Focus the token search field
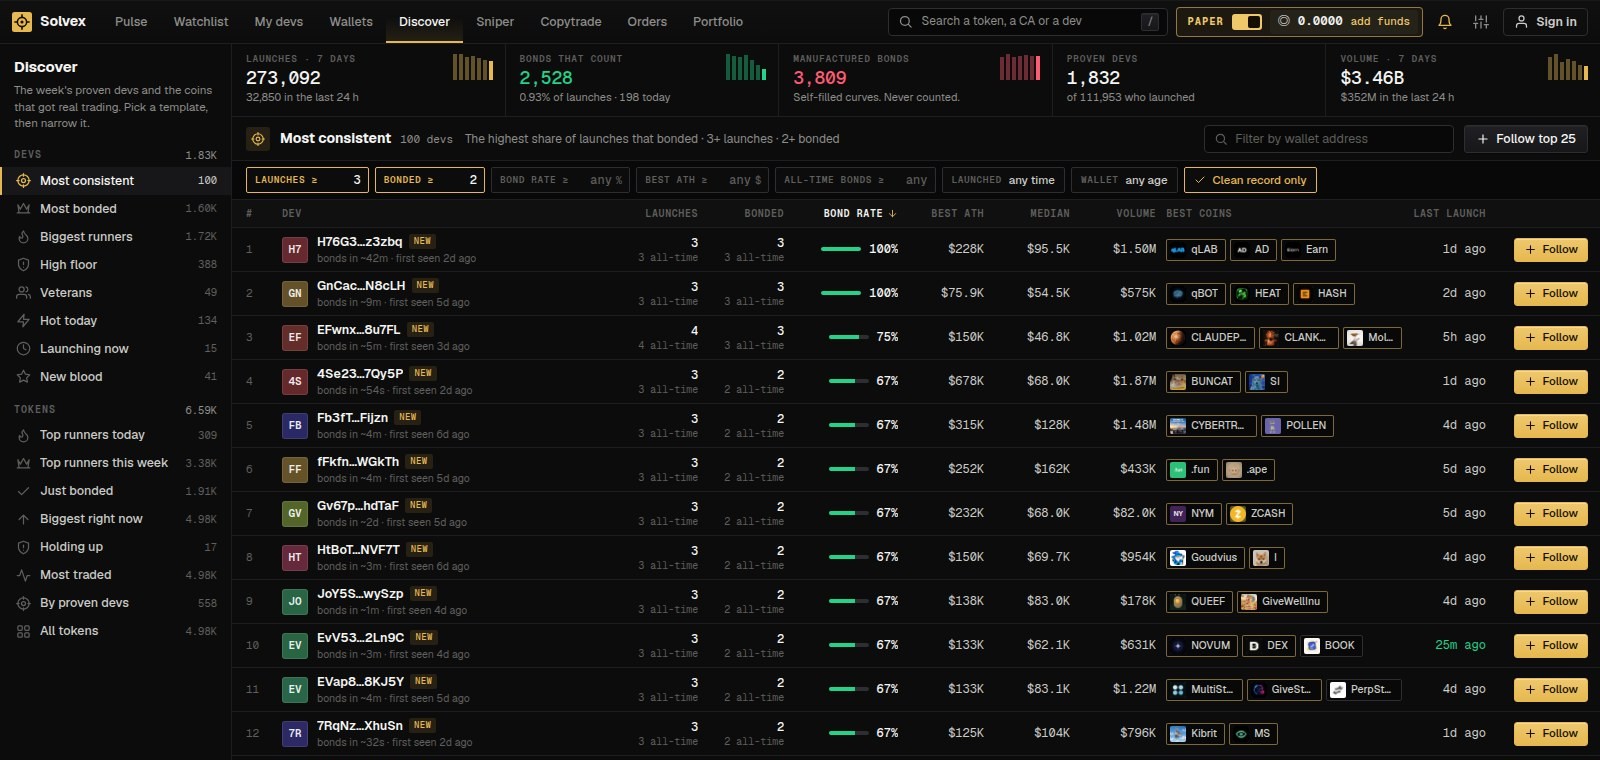The width and height of the screenshot is (1600, 760). coord(1027,21)
